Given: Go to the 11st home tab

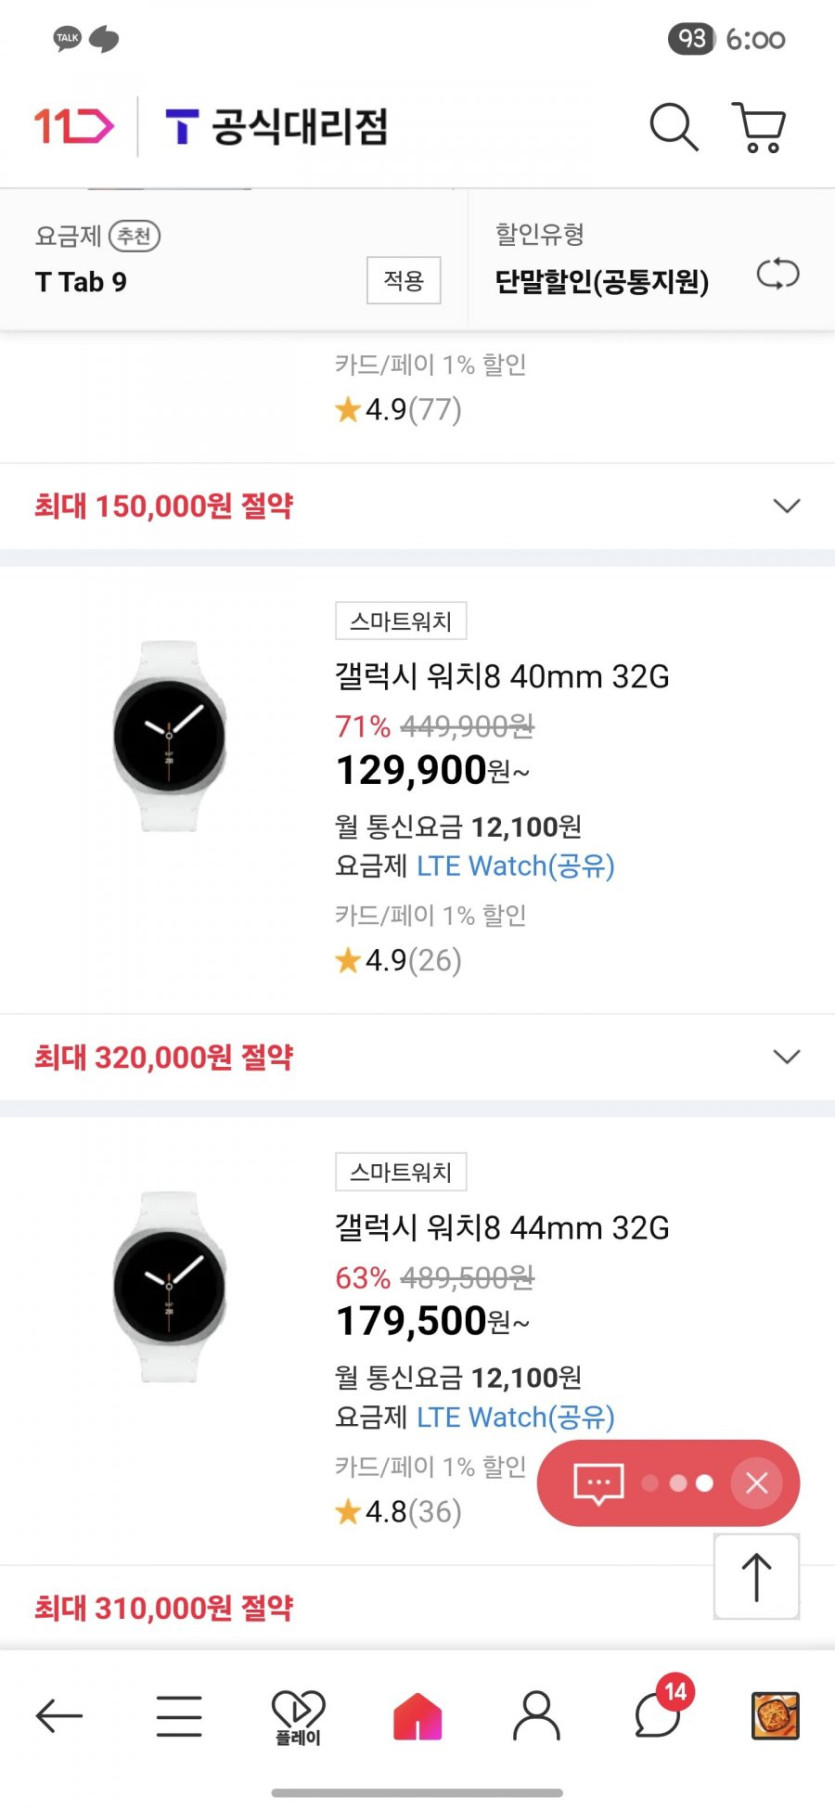Looking at the screenshot, I should [418, 1716].
